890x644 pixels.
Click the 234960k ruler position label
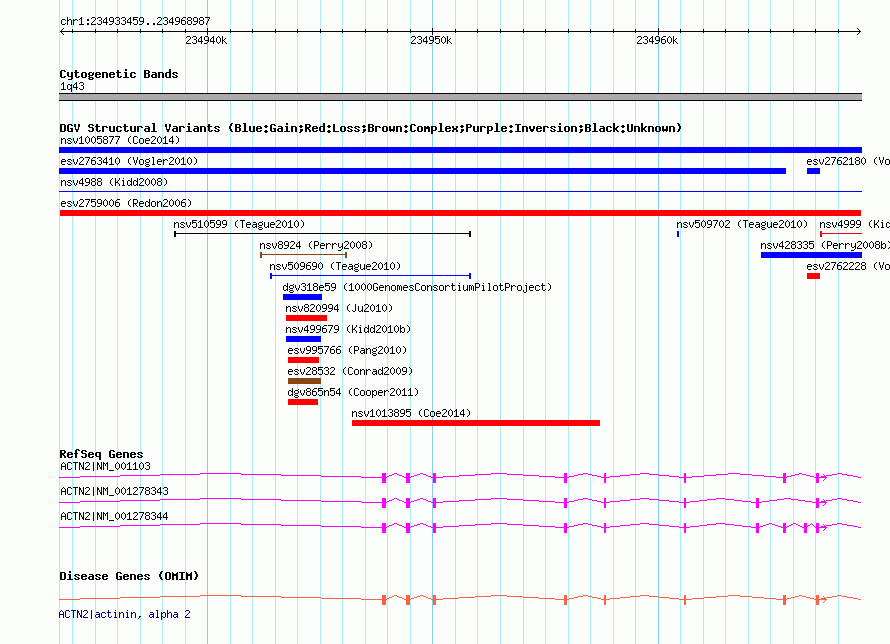[657, 40]
